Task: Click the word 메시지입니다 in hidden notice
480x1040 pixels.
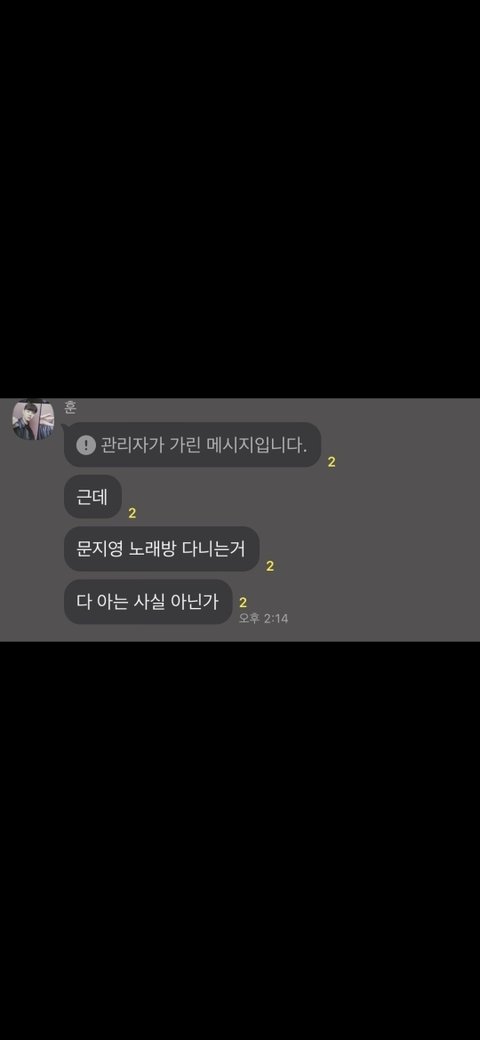Action: pyautogui.click(x=262, y=445)
